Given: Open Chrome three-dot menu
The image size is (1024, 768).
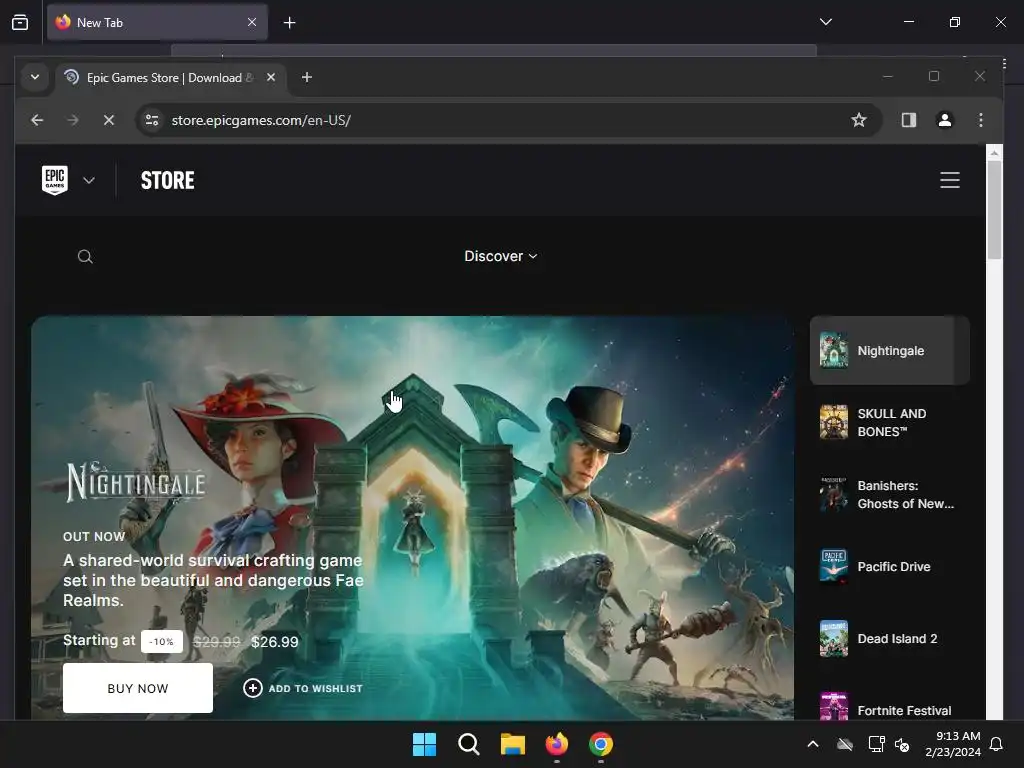Looking at the screenshot, I should (980, 120).
